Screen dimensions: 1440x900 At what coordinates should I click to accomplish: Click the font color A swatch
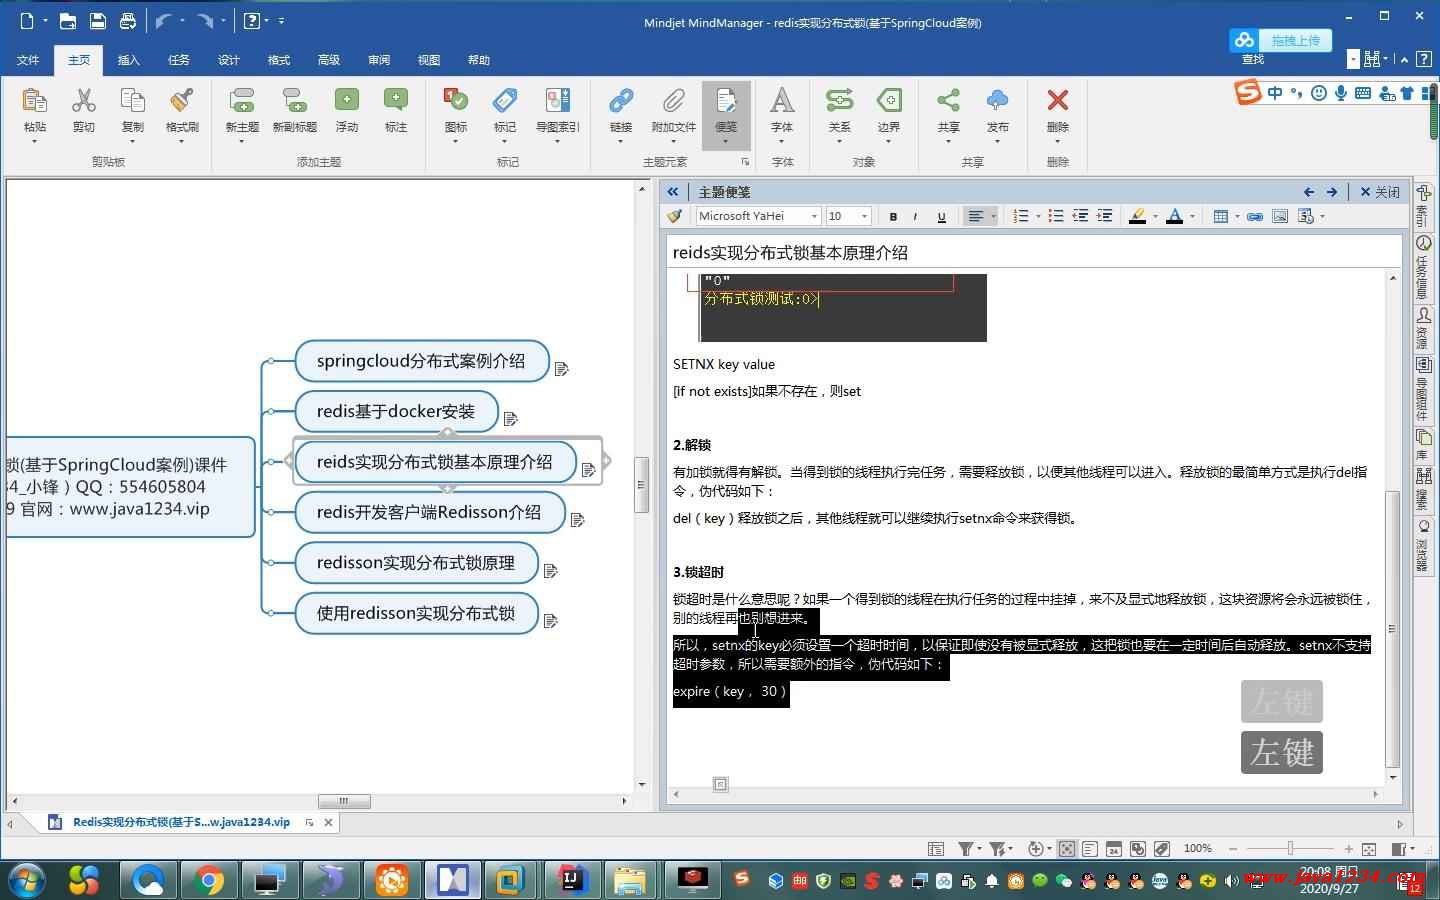[x=1175, y=216]
